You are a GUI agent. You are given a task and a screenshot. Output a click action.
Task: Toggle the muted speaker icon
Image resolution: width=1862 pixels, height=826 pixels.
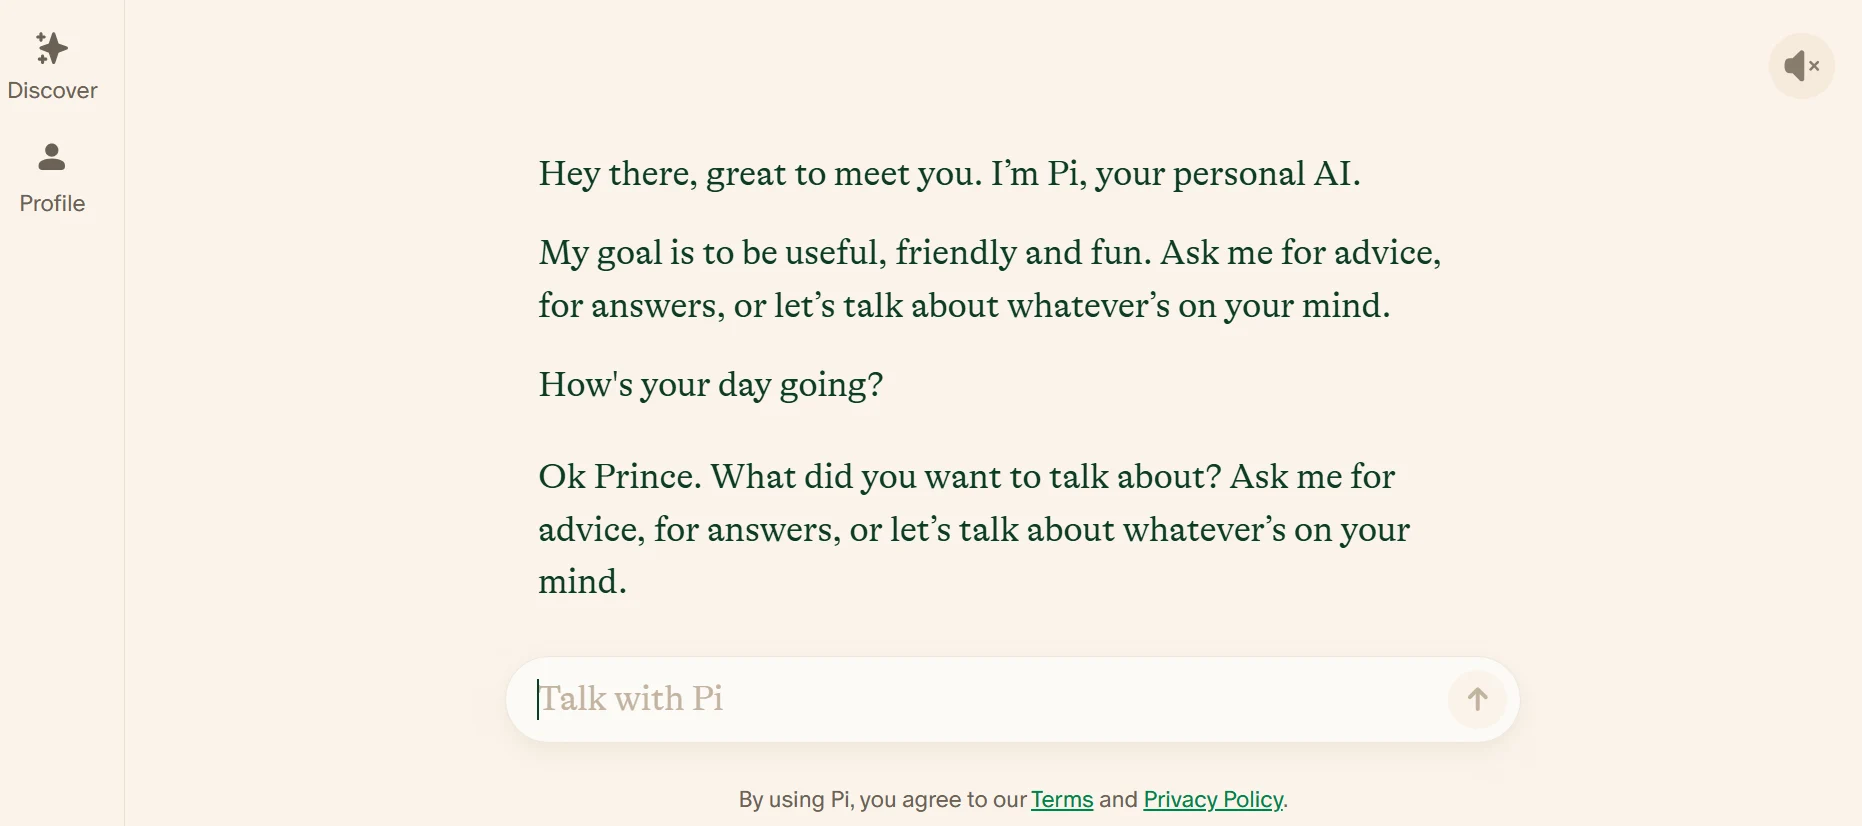(1801, 66)
